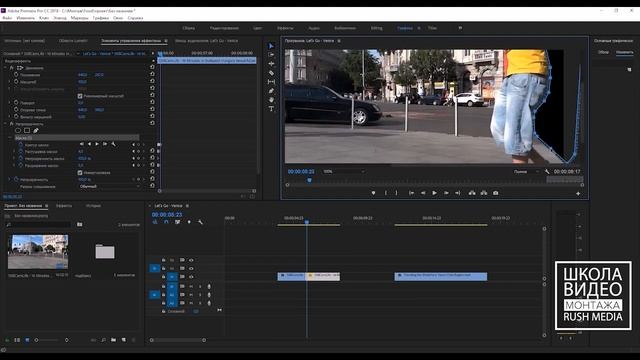640x360 pixels.
Task: Add a marker in the timeline header
Action: 189,222
